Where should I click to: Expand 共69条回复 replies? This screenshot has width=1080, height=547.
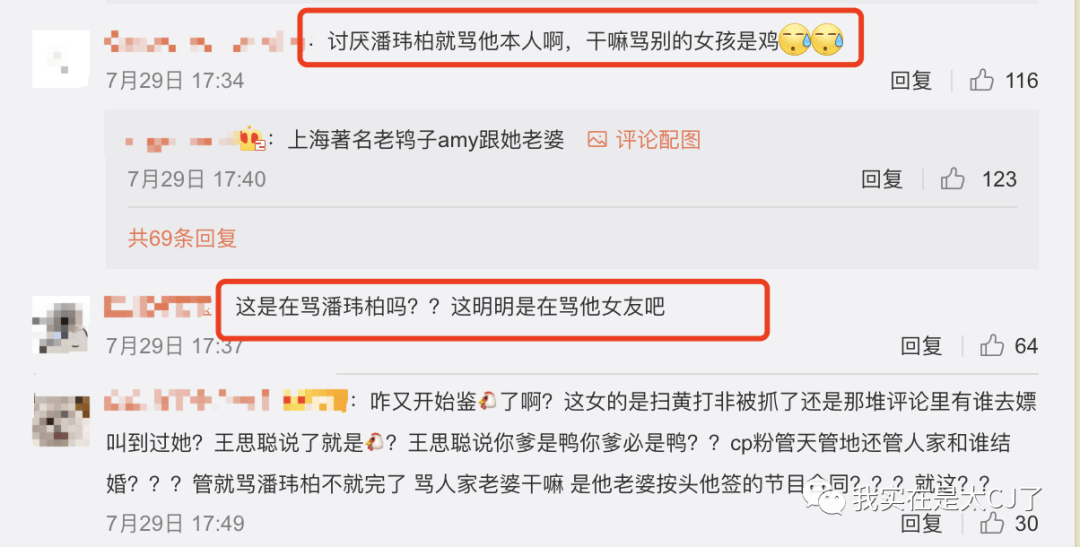coord(183,238)
